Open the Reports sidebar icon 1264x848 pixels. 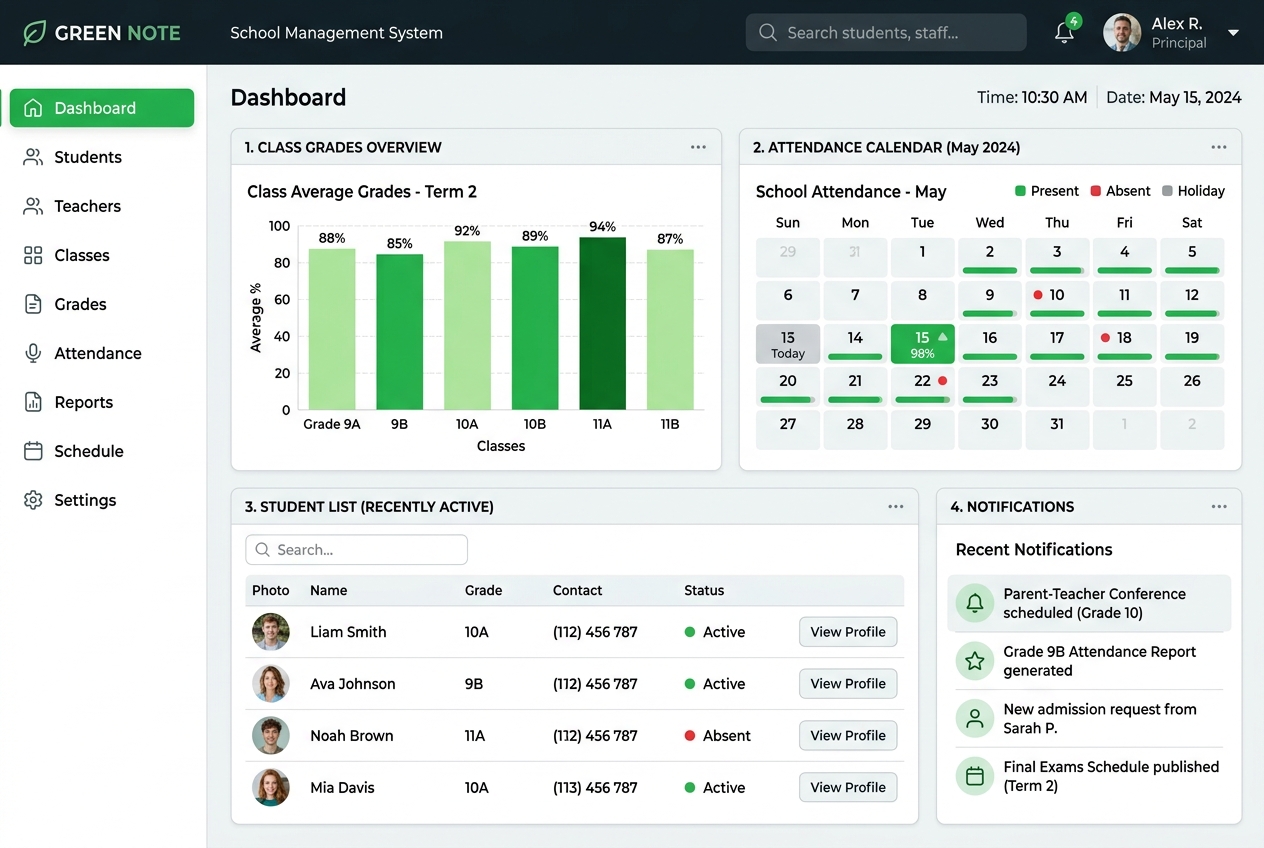33,402
